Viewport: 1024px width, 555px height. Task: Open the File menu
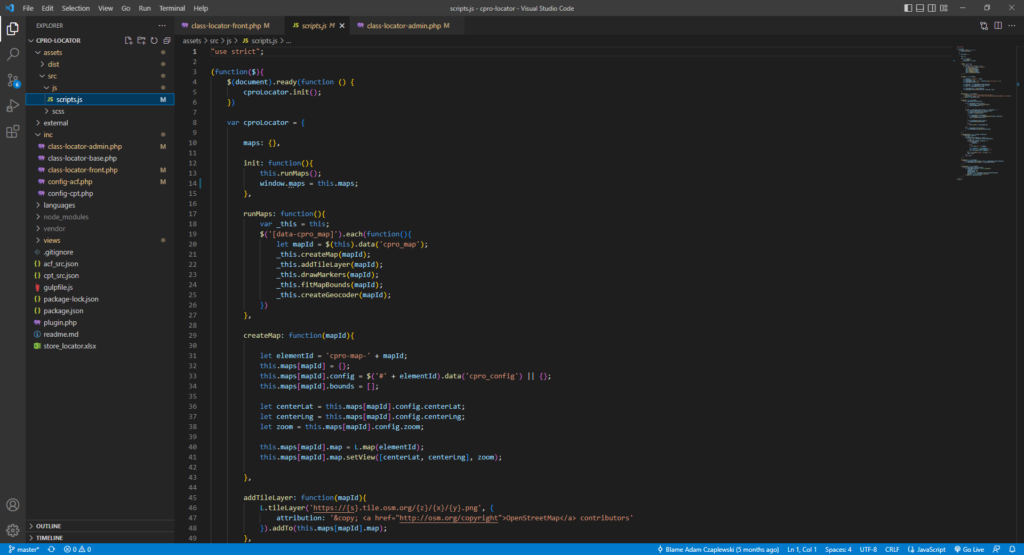(x=27, y=8)
